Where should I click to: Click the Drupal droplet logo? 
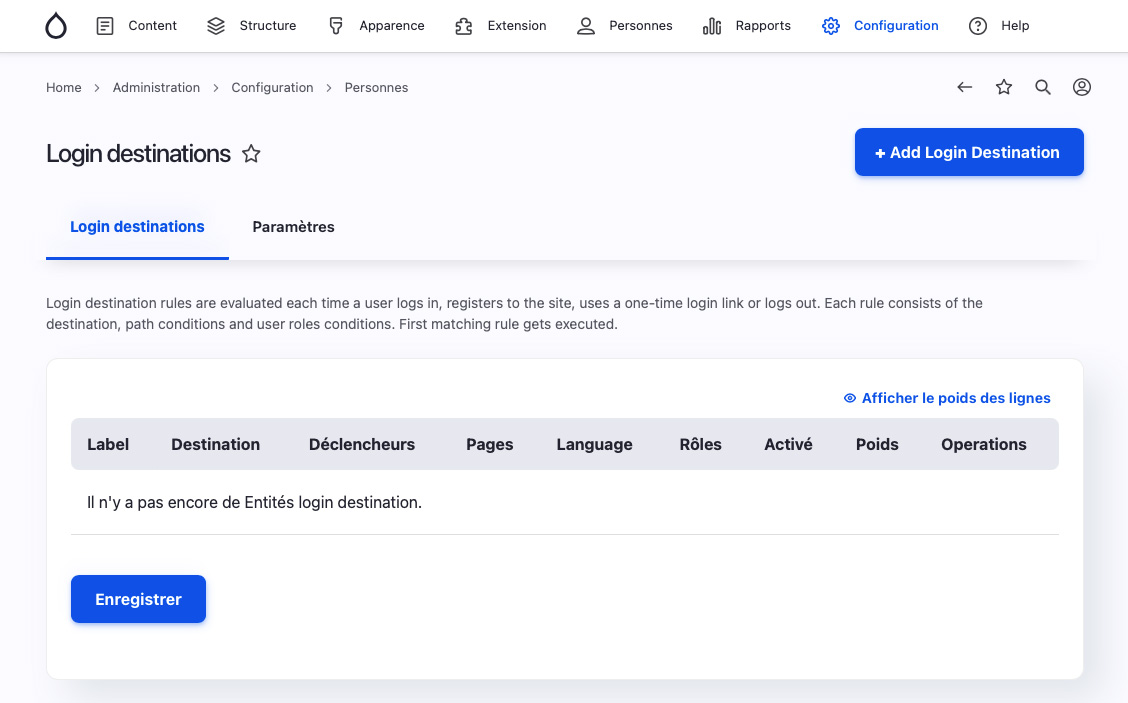coord(55,26)
